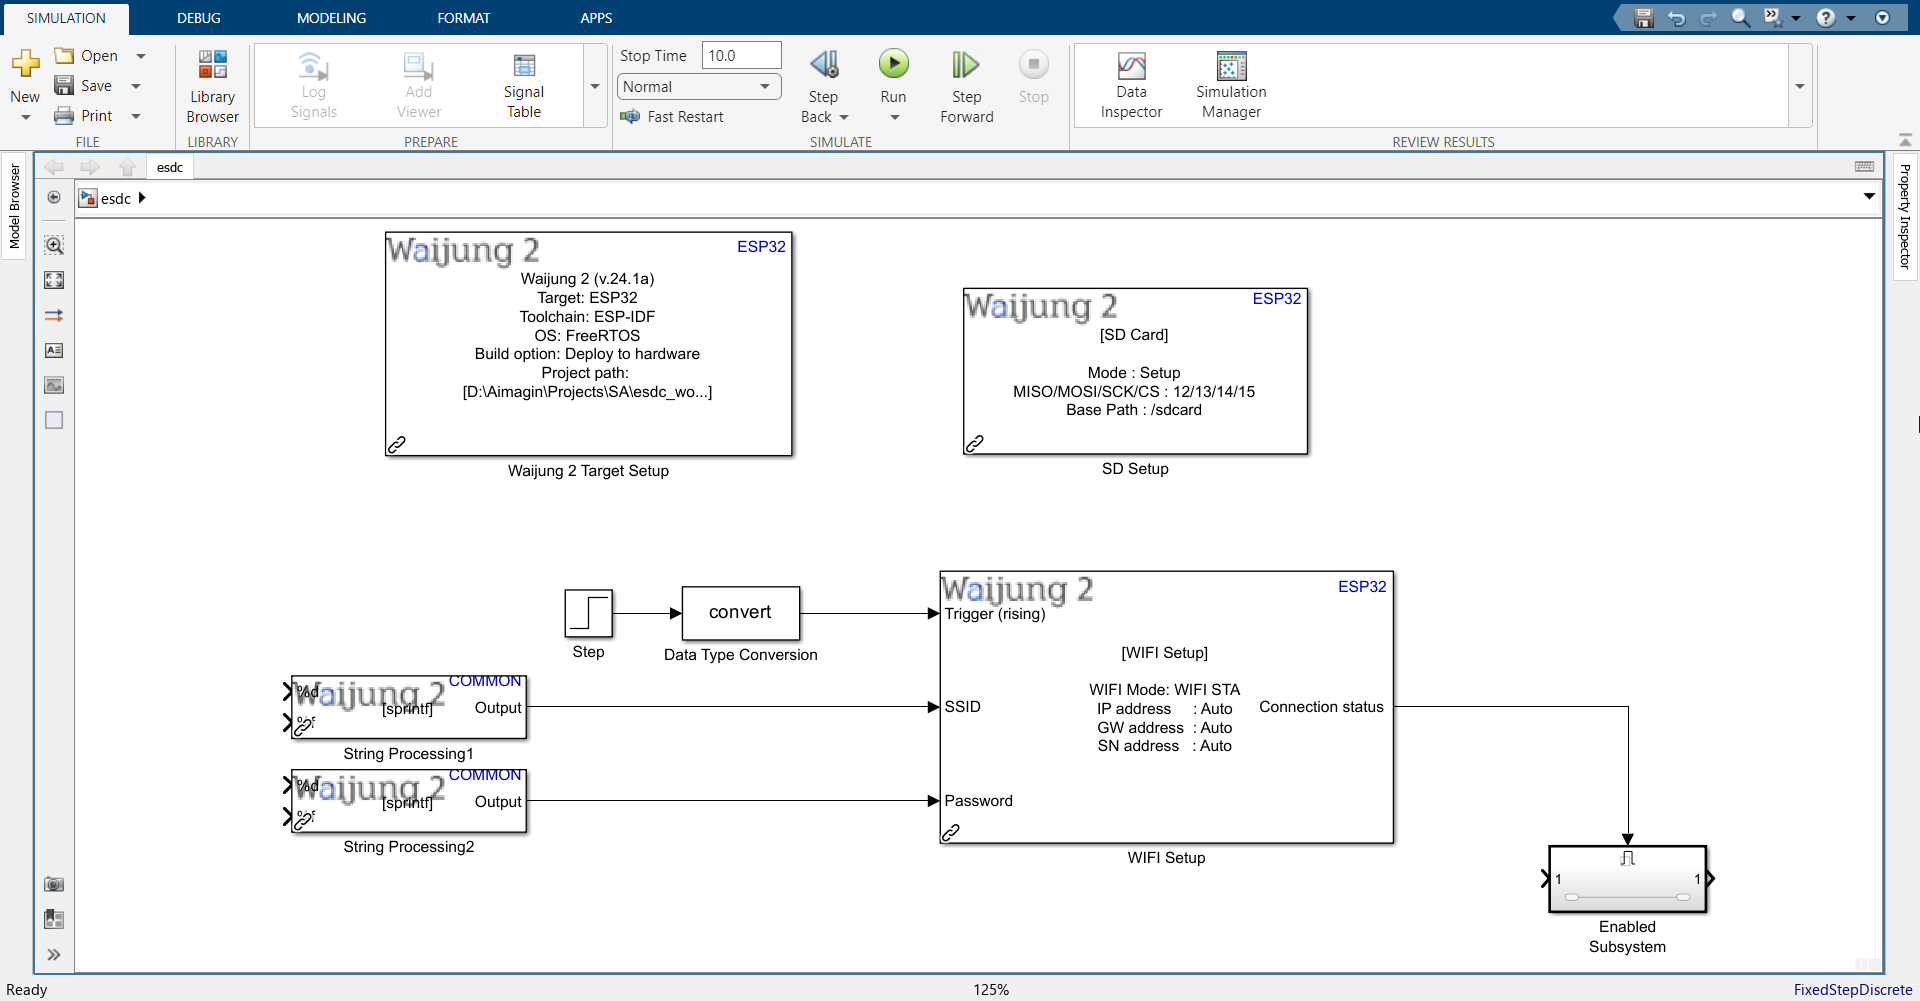The image size is (1920, 1001).
Task: Take a screenshot with the camera icon
Action: tap(54, 884)
